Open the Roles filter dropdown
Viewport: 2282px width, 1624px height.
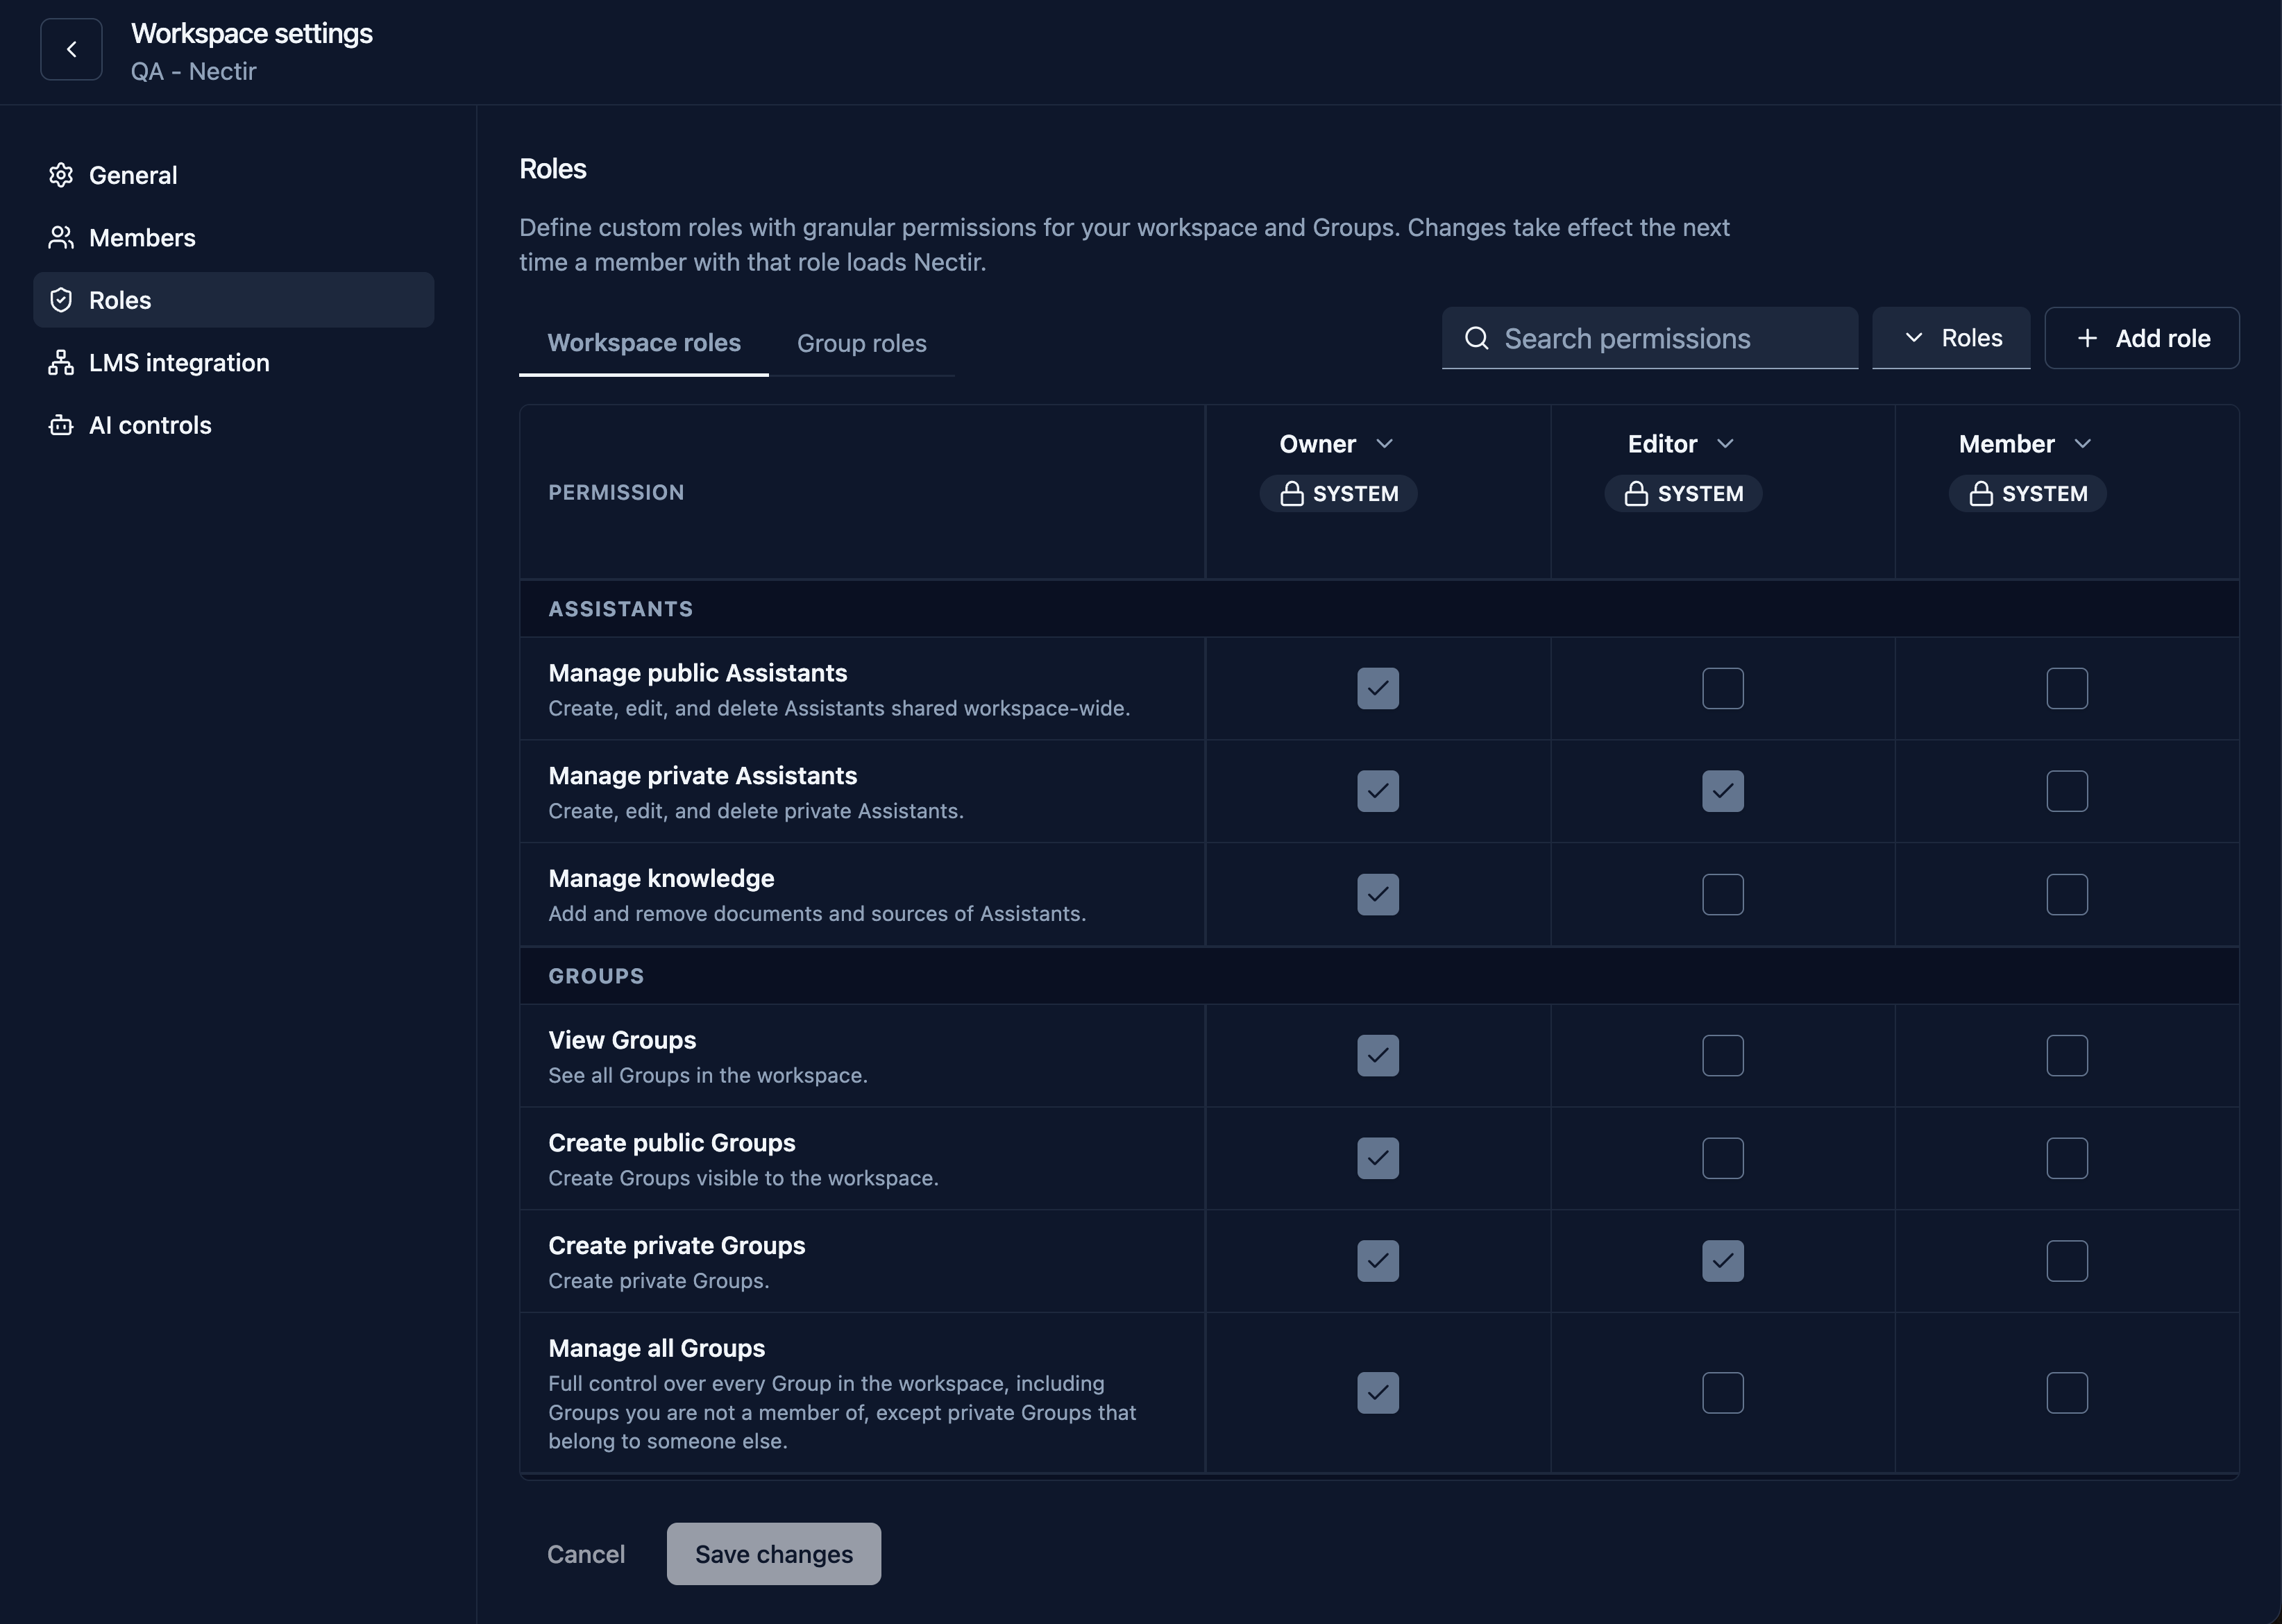pyautogui.click(x=1951, y=338)
